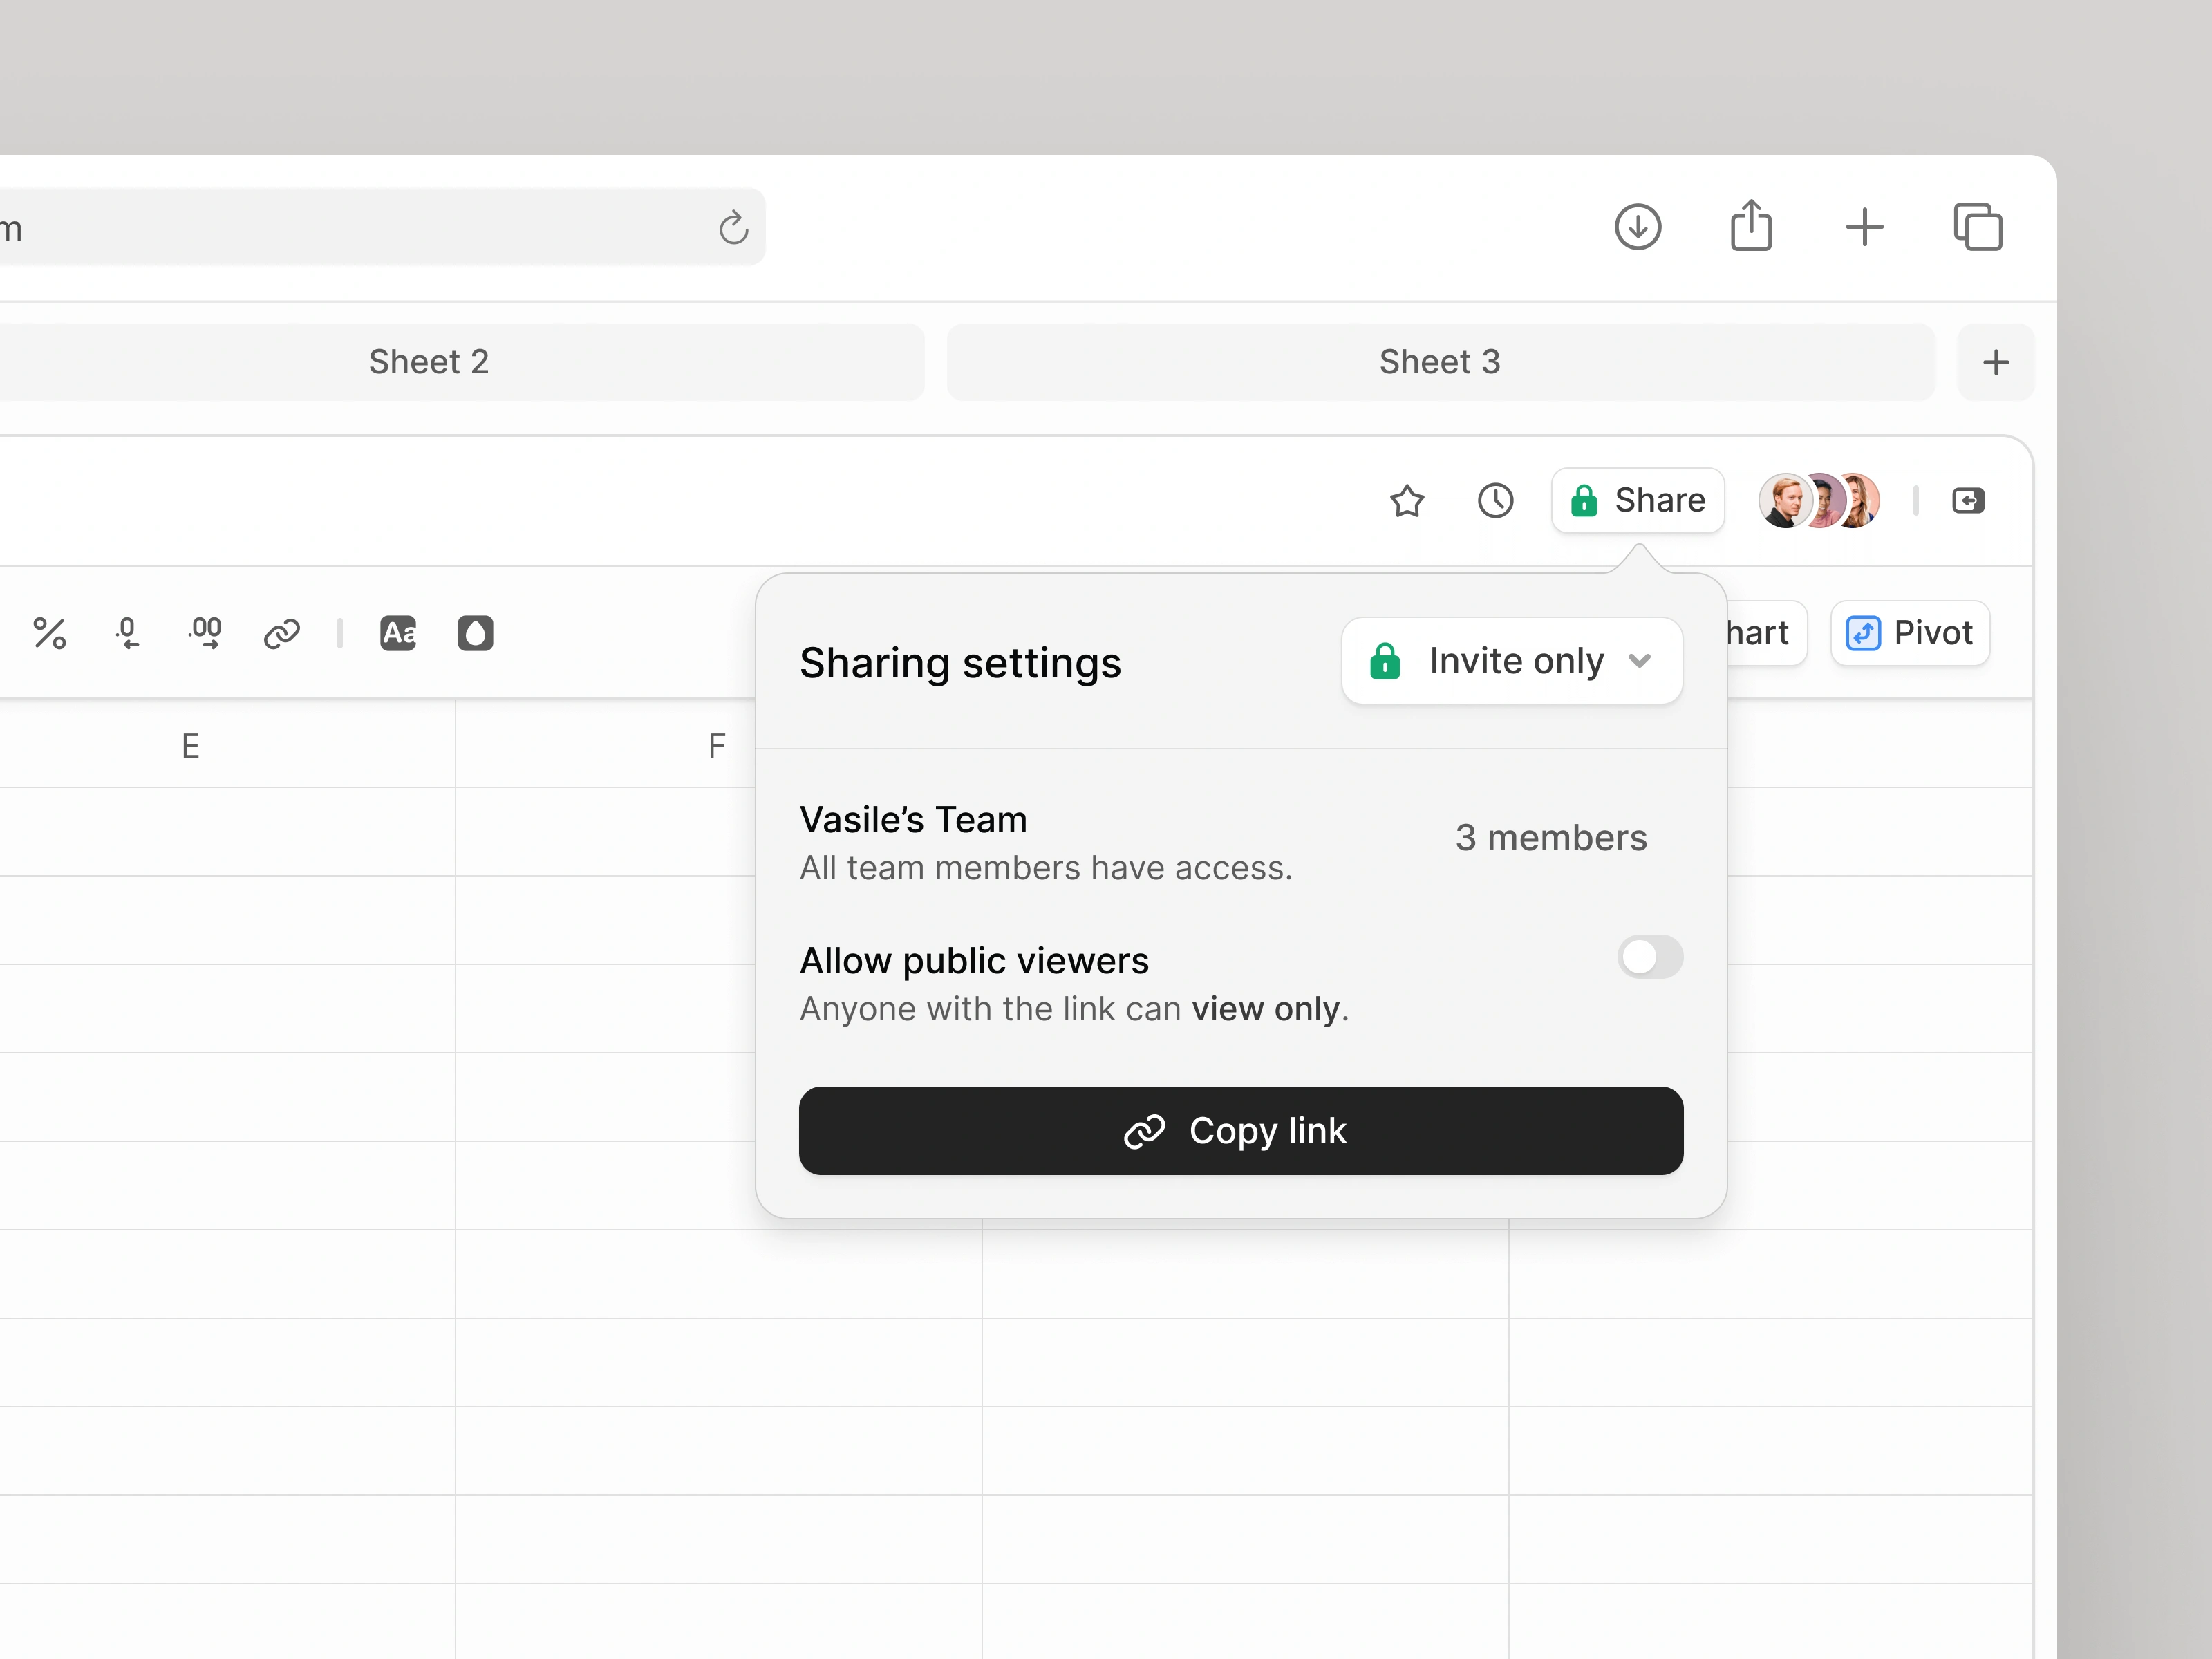The height and width of the screenshot is (1659, 2212).
Task: Click the Pivot button
Action: tap(1909, 633)
